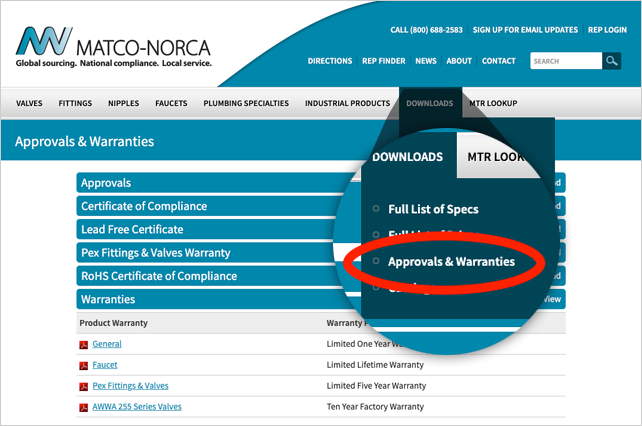
Task: Open the General warranty PDF link
Action: coord(107,344)
